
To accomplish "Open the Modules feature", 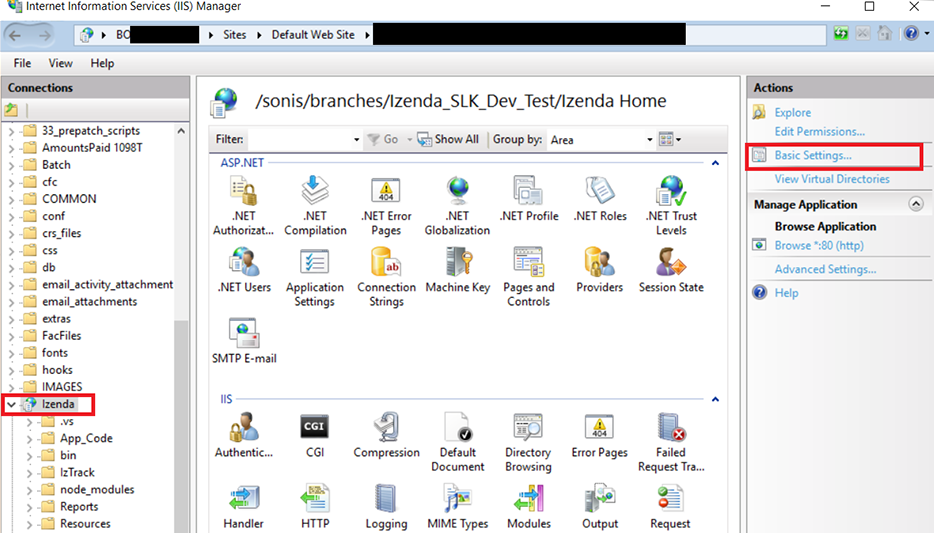I will pyautogui.click(x=529, y=507).
